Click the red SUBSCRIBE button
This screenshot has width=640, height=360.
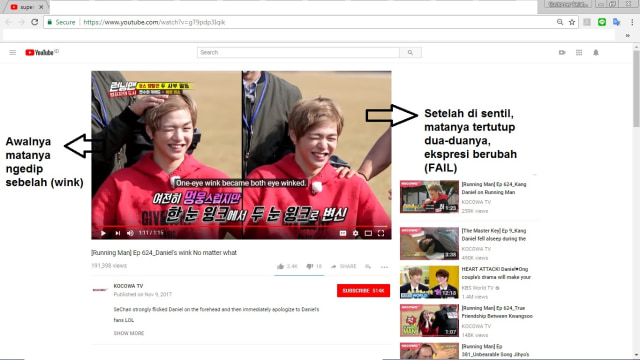[363, 291]
